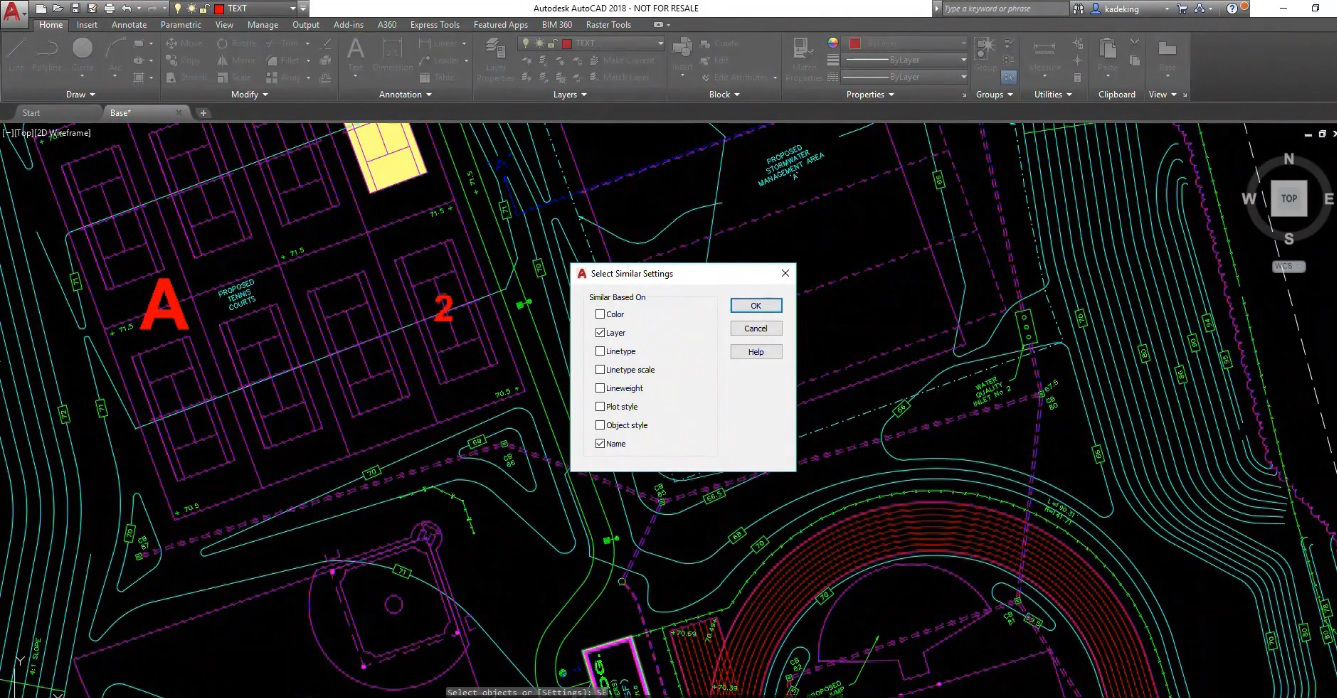Switch to the Annotate ribbon tab

coord(129,25)
